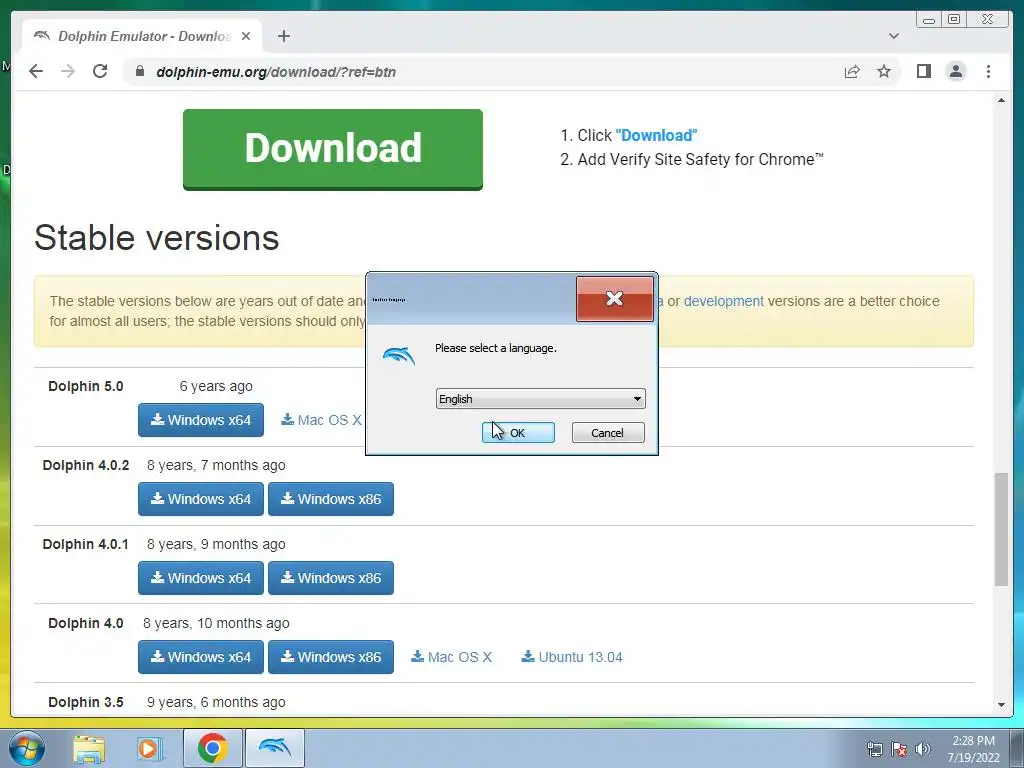Close the language dialog with red X
Screen dimensions: 1024x768
[x=615, y=298]
